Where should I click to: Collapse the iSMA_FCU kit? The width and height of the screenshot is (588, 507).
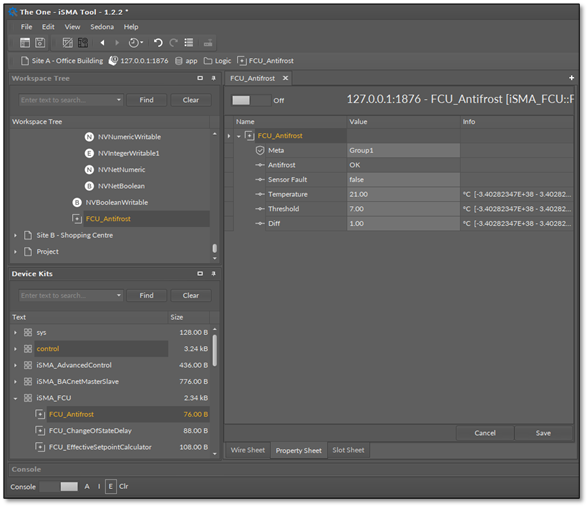pos(15,398)
